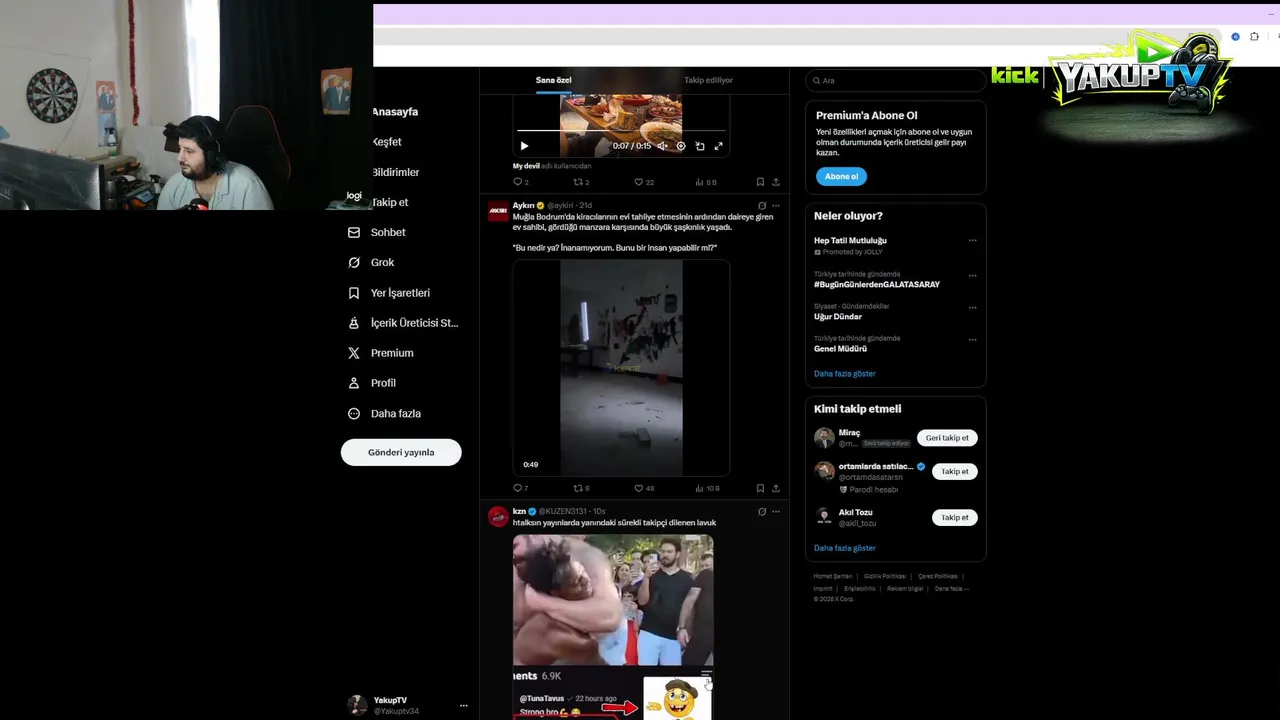Share the My devil video post
Image resolution: width=1280 pixels, height=720 pixels.
point(776,182)
